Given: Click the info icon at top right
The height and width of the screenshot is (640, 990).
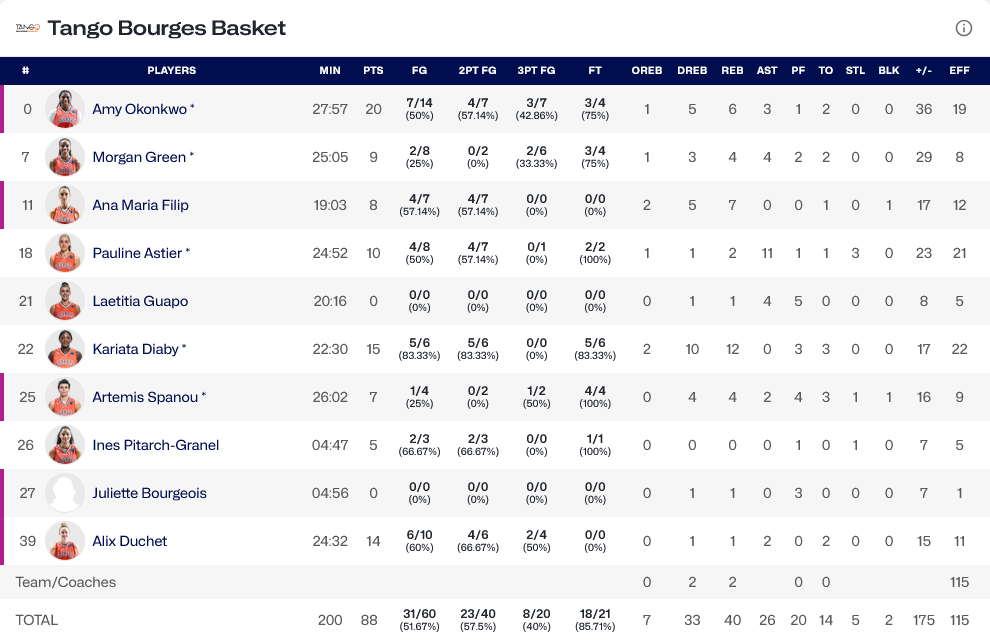Looking at the screenshot, I should (x=964, y=28).
